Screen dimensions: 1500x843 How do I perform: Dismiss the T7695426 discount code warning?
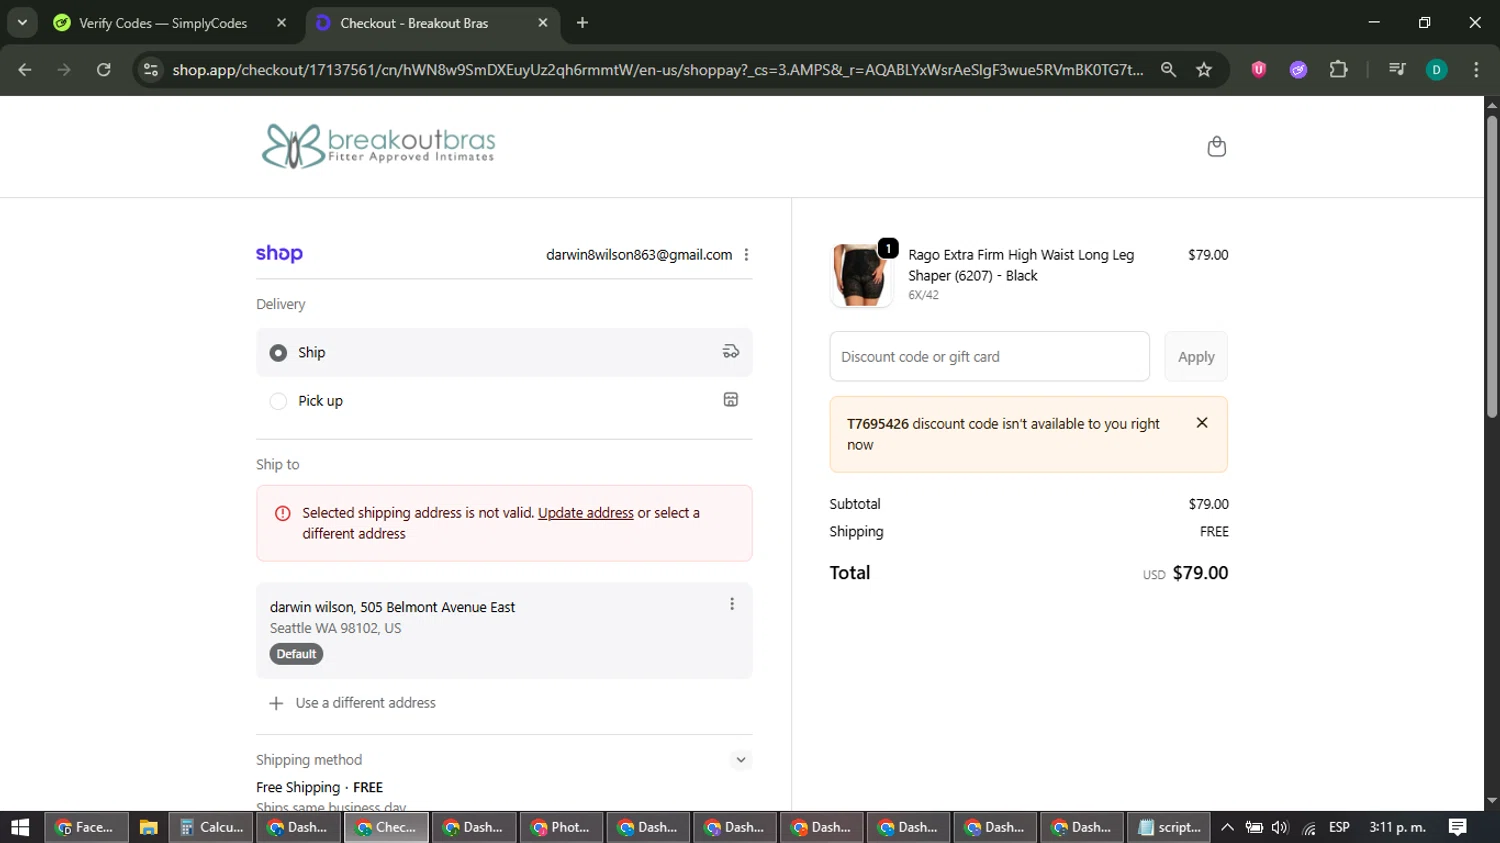click(1202, 423)
